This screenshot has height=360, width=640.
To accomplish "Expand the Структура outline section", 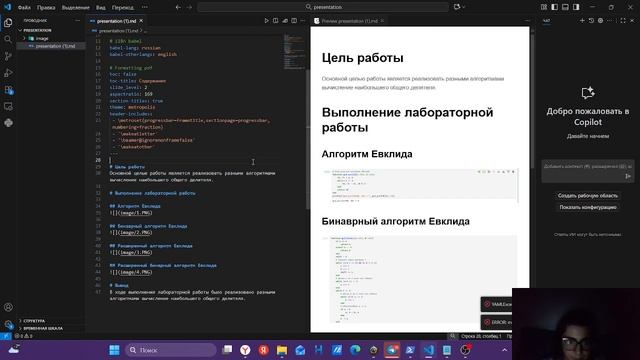I will click(x=52, y=321).
